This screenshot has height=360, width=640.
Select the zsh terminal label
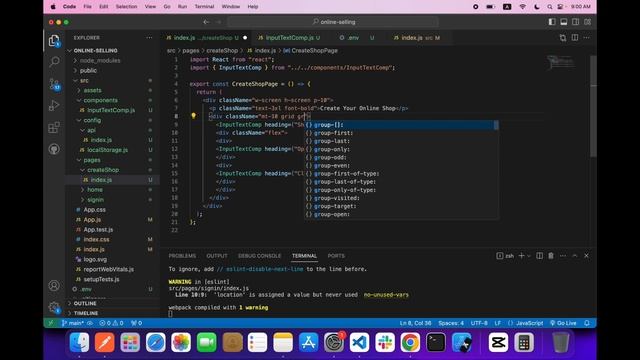505,256
